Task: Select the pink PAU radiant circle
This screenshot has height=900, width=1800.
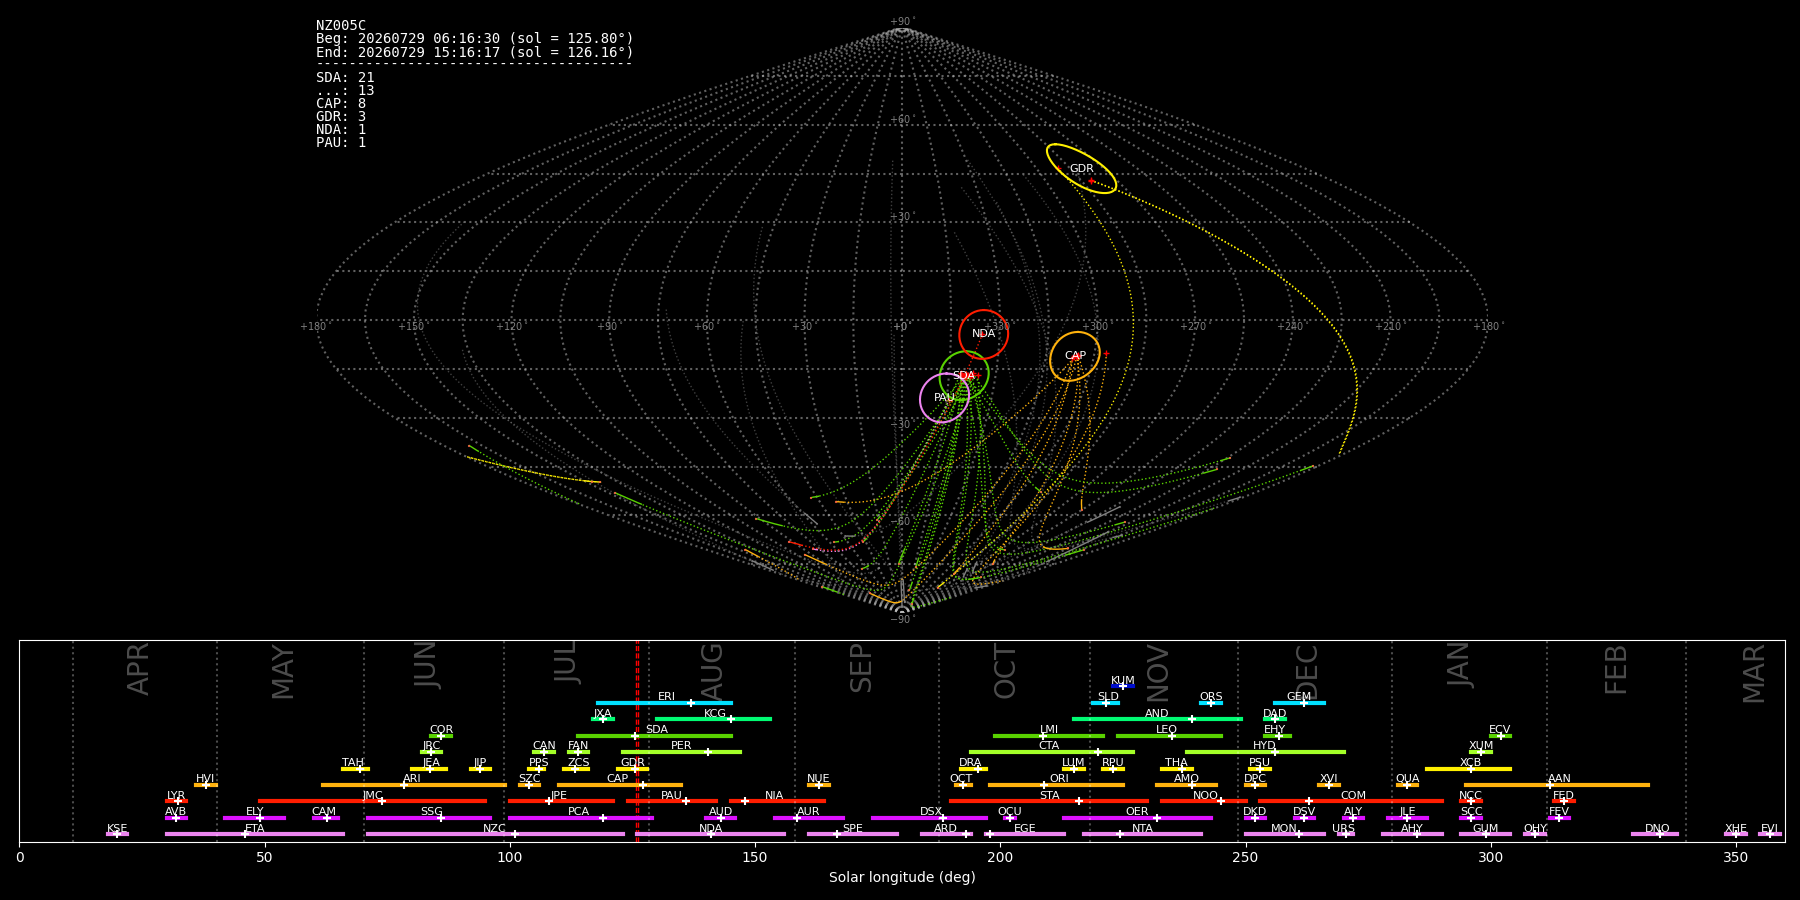Action: [944, 398]
